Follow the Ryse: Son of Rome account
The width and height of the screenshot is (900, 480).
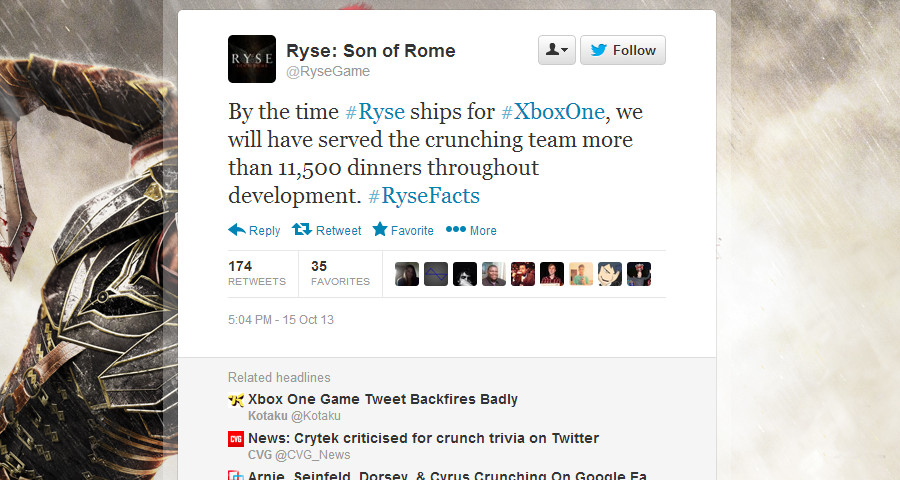click(622, 50)
